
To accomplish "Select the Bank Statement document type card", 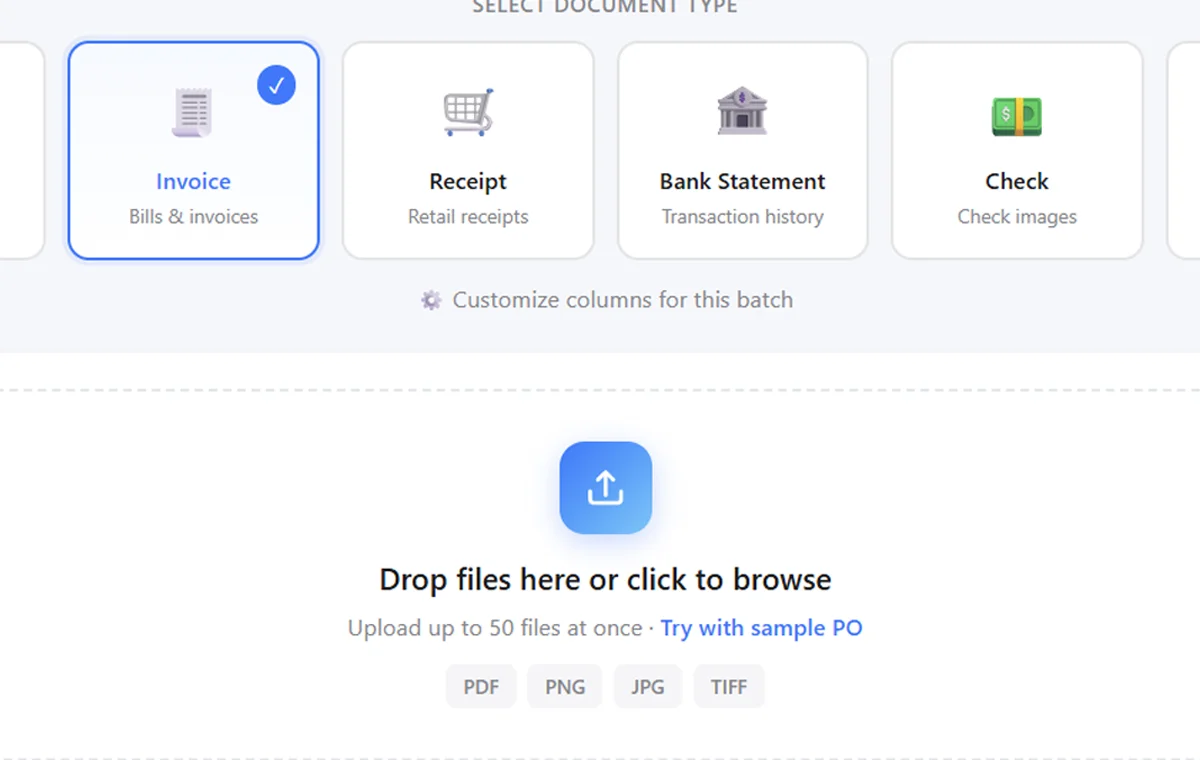I will coord(742,150).
